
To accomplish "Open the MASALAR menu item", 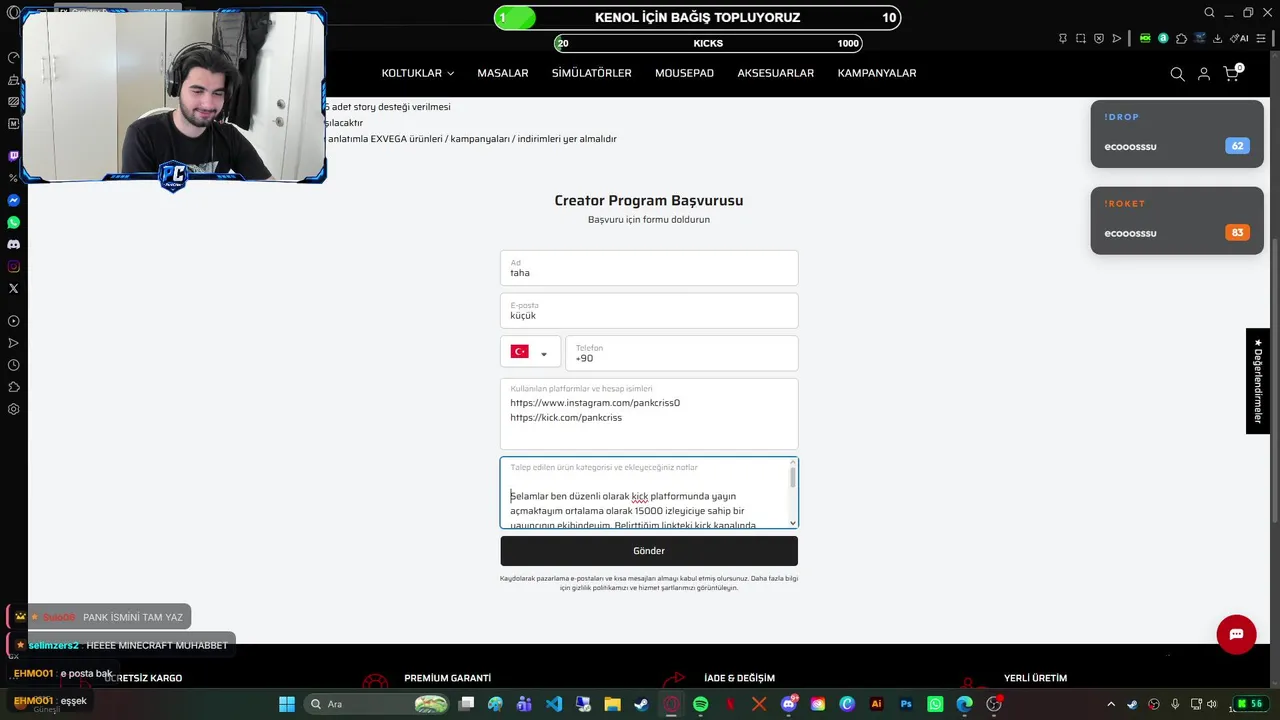I will [x=503, y=73].
